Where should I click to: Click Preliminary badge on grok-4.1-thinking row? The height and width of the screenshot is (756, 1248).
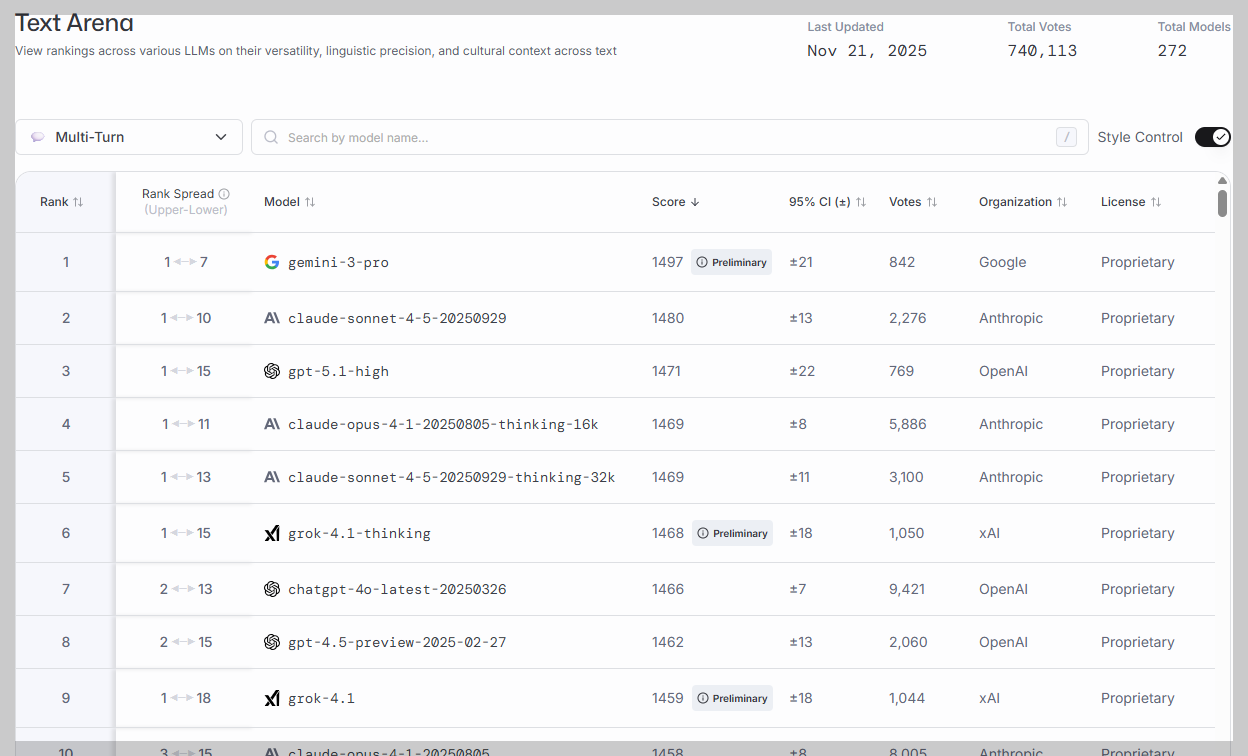tap(732, 533)
